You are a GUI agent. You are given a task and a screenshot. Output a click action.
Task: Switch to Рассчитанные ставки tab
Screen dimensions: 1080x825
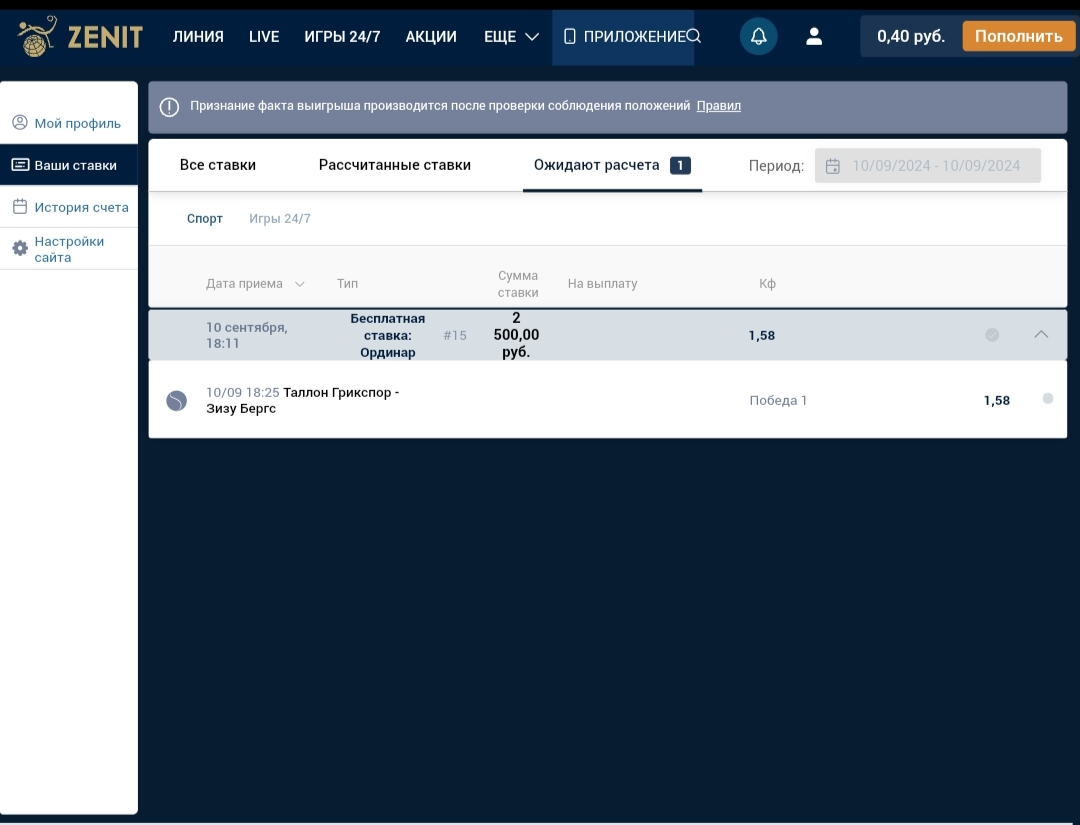pyautogui.click(x=394, y=165)
